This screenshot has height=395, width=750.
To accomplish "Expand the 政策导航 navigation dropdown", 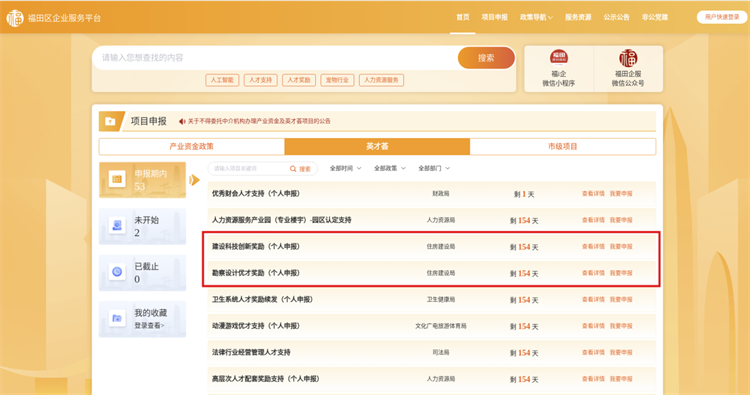I will [x=536, y=17].
